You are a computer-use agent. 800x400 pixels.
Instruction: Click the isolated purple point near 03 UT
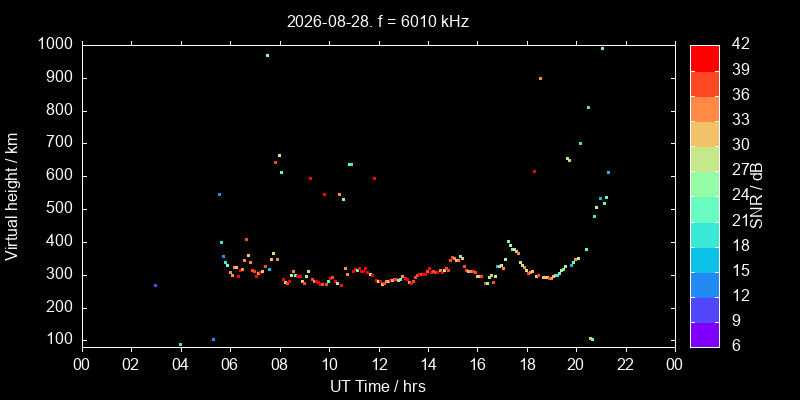155,285
